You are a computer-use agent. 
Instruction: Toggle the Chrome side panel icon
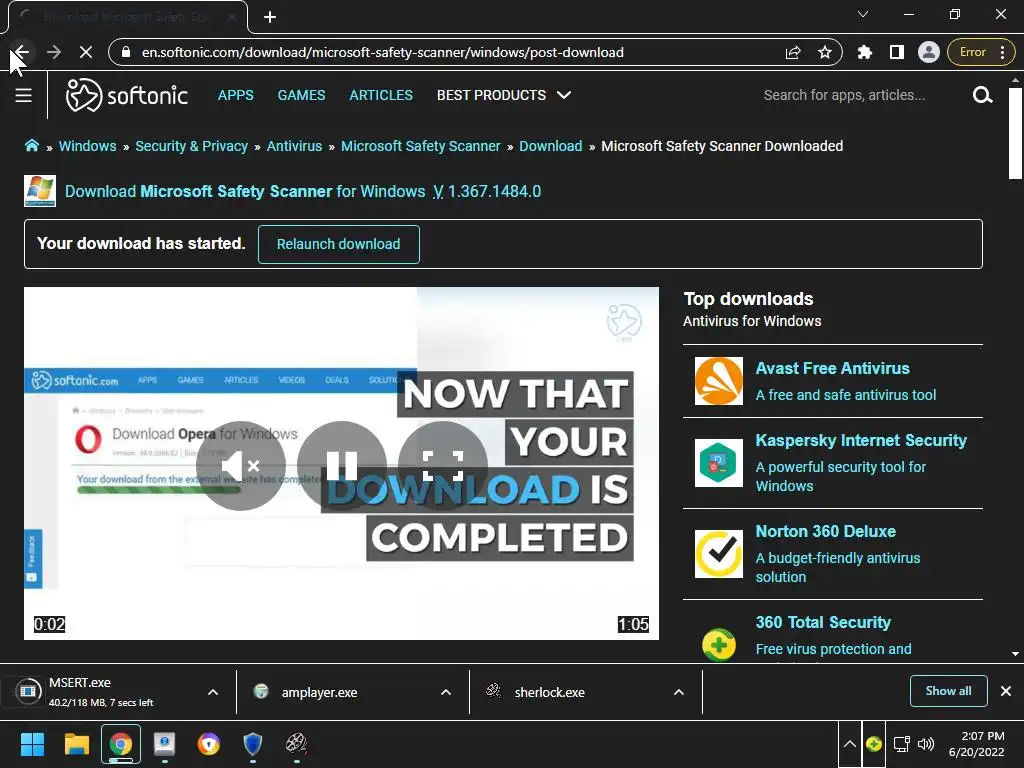897,52
